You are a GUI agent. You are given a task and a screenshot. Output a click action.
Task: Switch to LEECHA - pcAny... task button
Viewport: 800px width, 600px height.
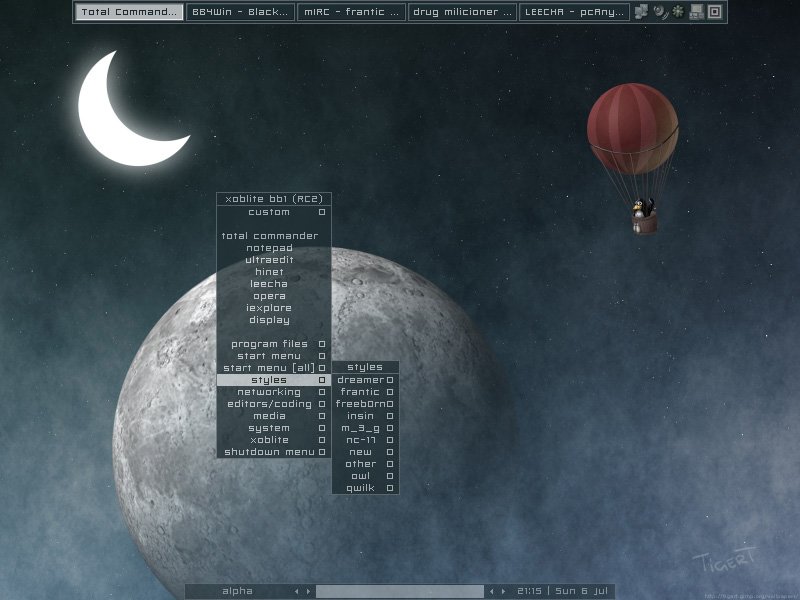(x=573, y=12)
